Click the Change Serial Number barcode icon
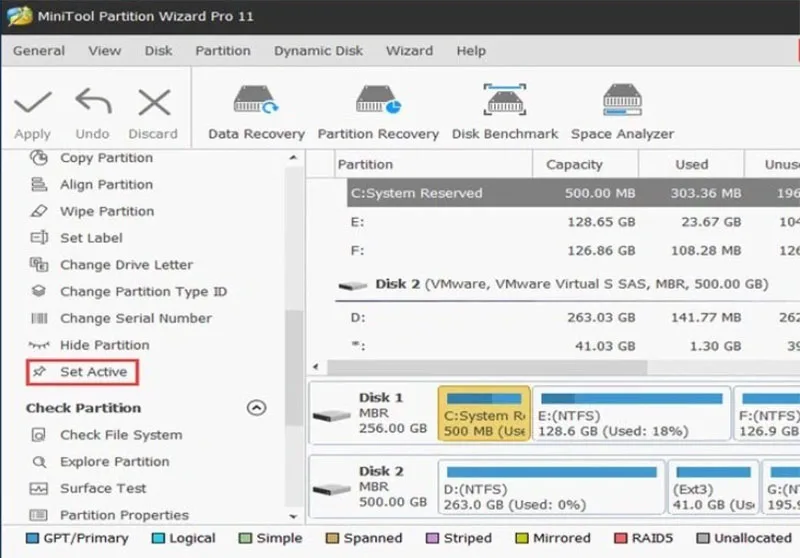 coord(39,318)
